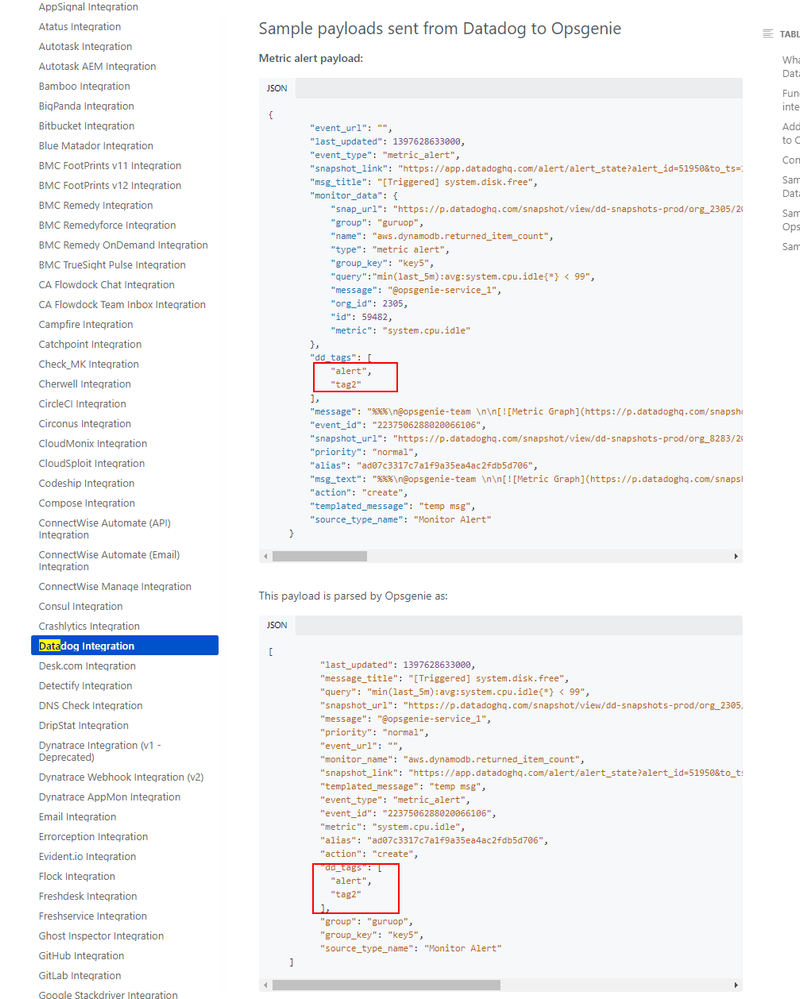Viewport: 800px width, 999px height.
Task: Open the Crashlytics Integration page
Action: click(89, 625)
